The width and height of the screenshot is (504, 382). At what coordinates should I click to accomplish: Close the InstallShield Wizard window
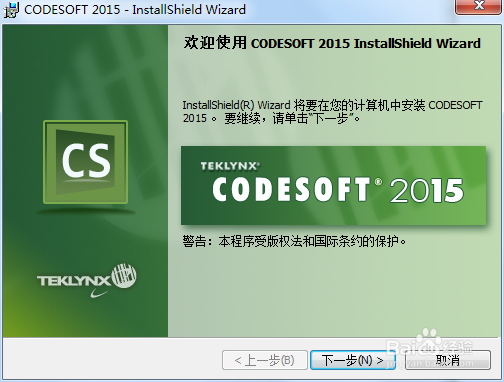click(479, 6)
